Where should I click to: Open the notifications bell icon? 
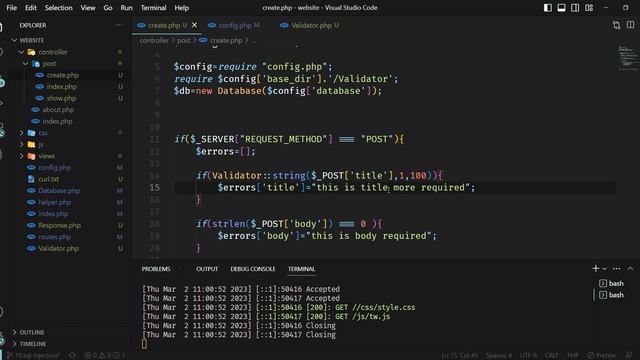(629, 356)
